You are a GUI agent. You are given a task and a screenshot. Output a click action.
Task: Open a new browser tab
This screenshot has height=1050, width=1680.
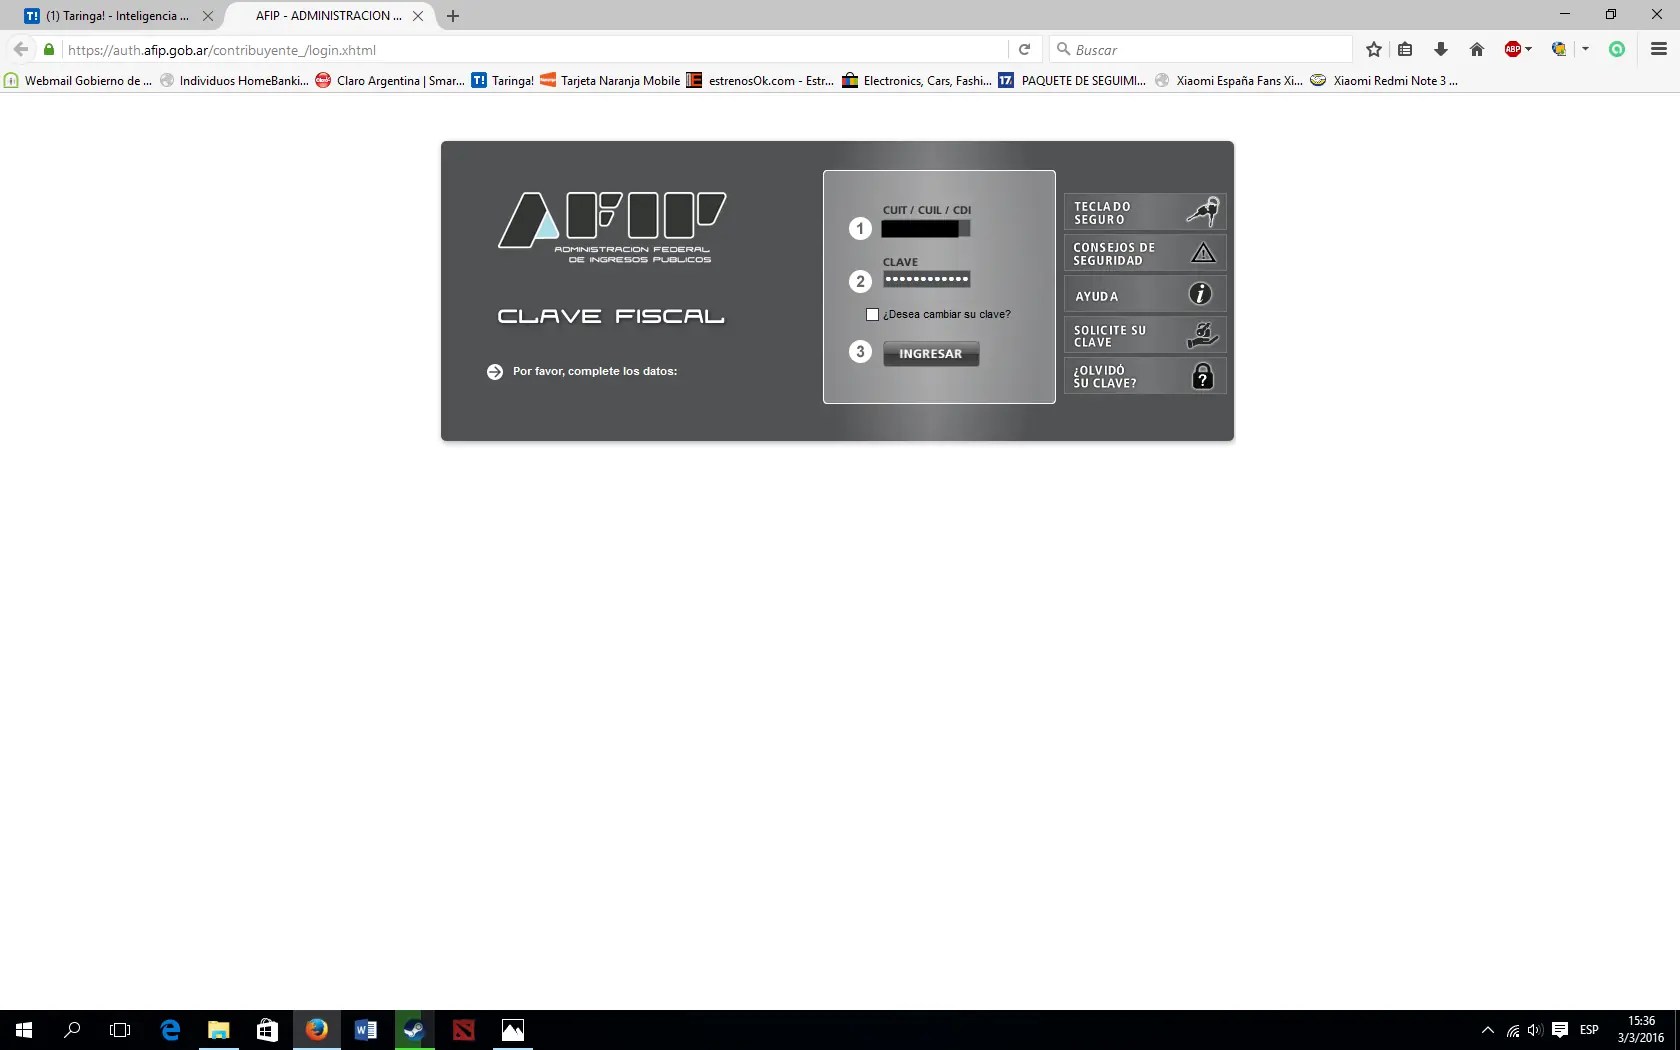[x=453, y=16]
